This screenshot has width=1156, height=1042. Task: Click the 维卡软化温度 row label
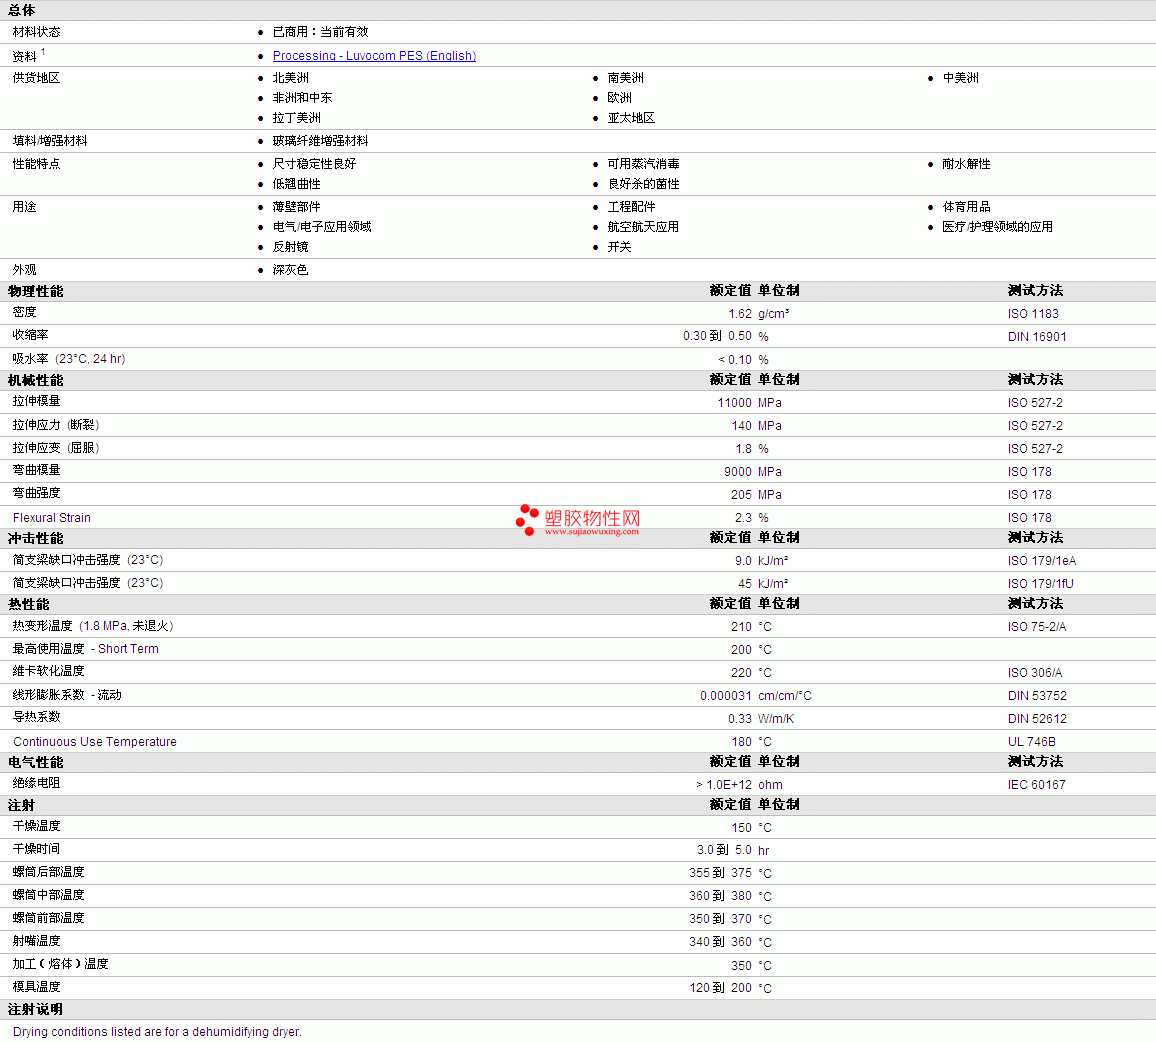[x=49, y=671]
